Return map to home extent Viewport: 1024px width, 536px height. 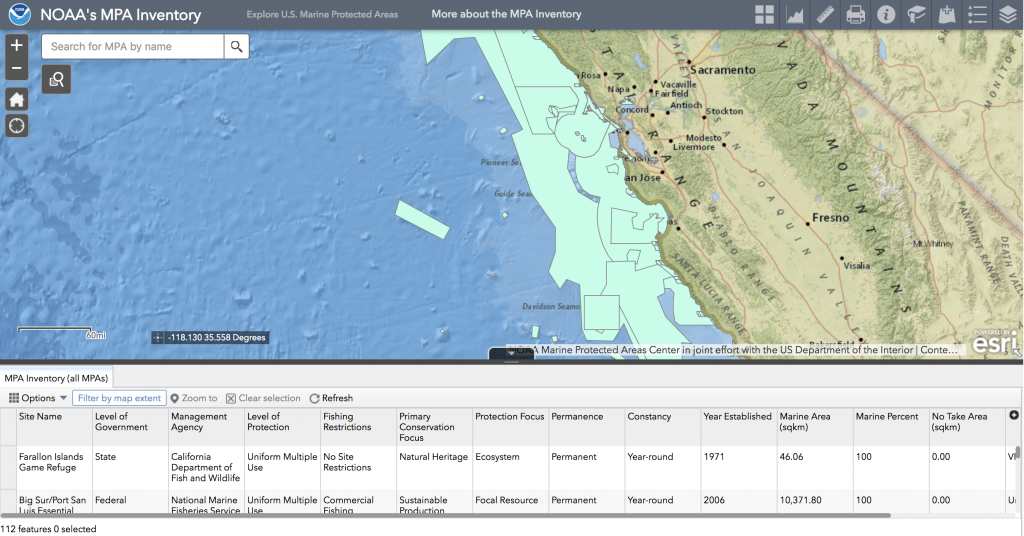tap(17, 99)
